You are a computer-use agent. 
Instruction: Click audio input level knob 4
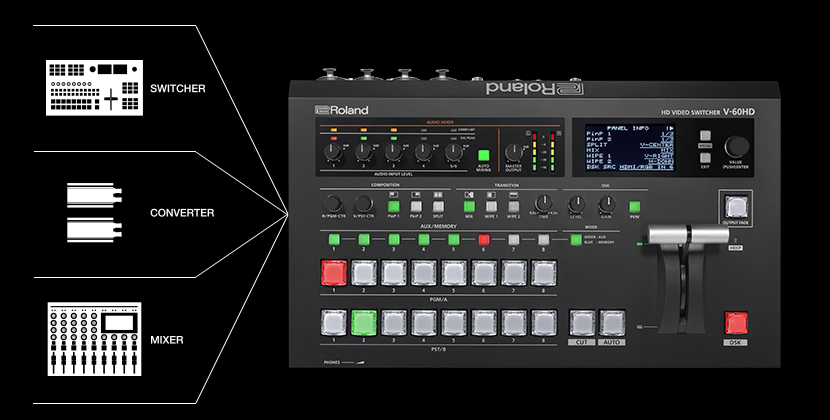click(423, 152)
